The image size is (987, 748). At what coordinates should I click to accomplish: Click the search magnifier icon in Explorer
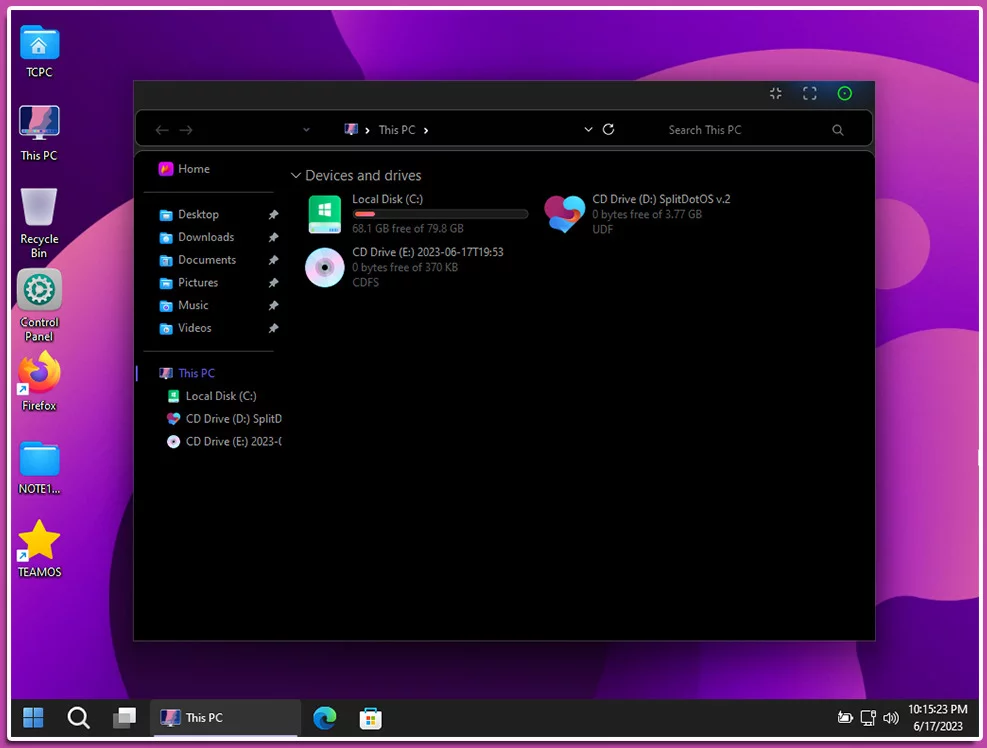tap(837, 130)
